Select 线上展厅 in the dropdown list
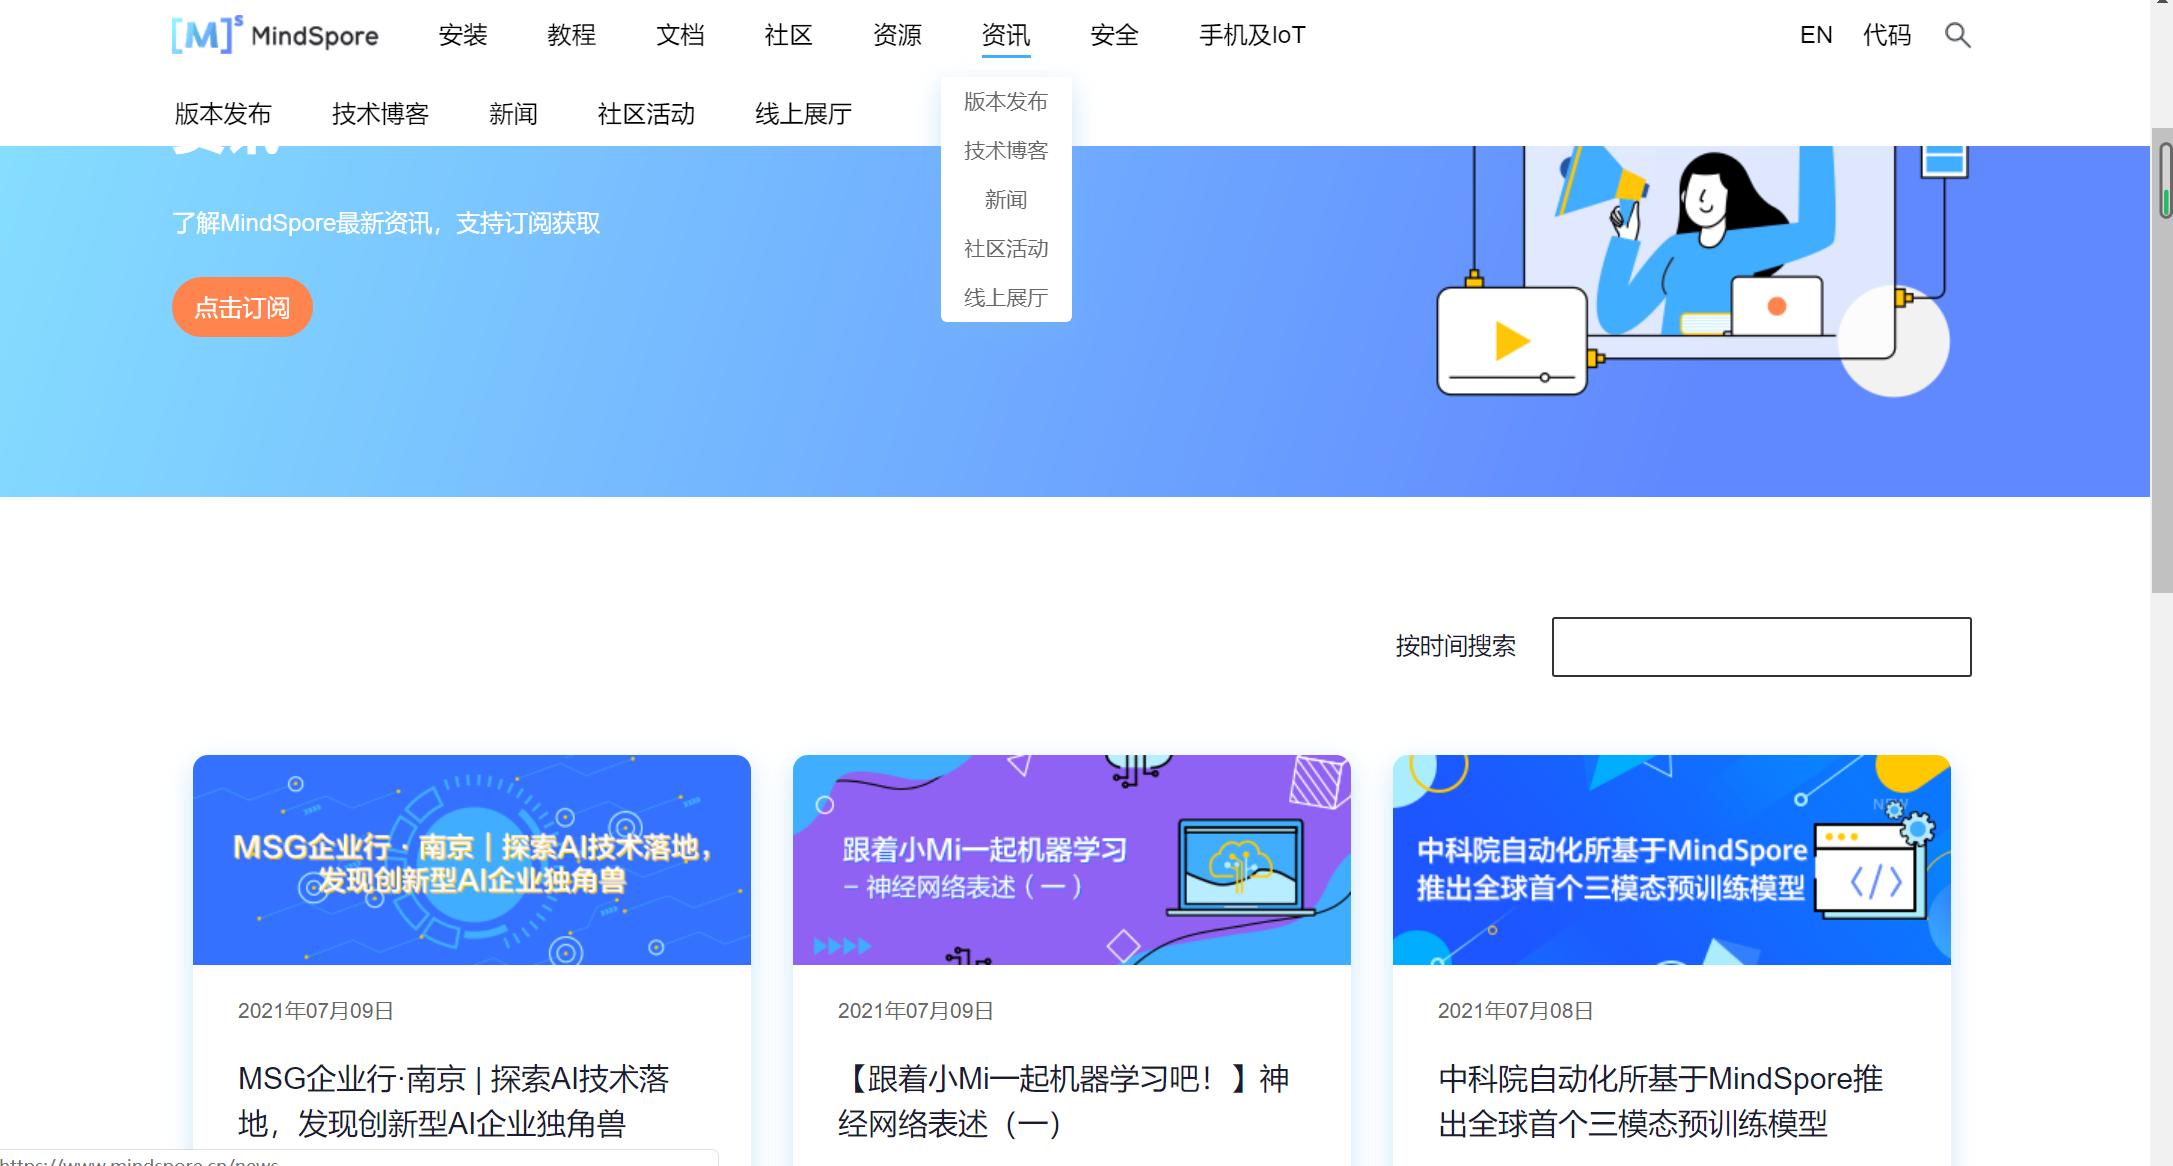Image resolution: width=2173 pixels, height=1166 pixels. 1005,298
